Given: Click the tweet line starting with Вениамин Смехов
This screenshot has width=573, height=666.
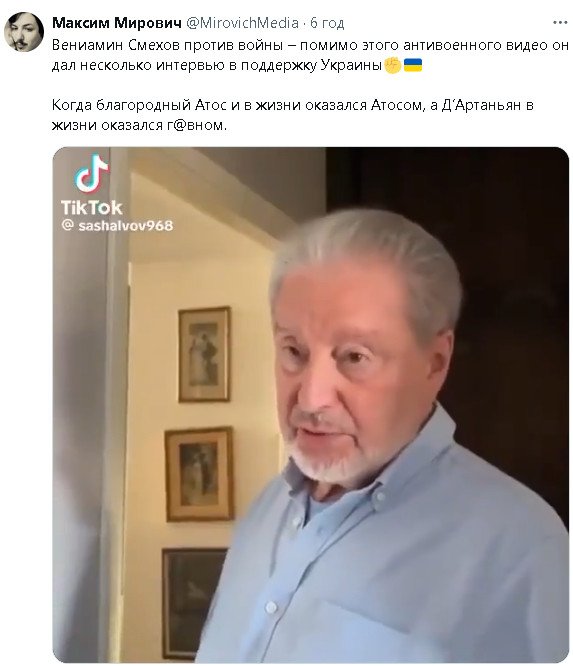Looking at the screenshot, I should point(310,45).
